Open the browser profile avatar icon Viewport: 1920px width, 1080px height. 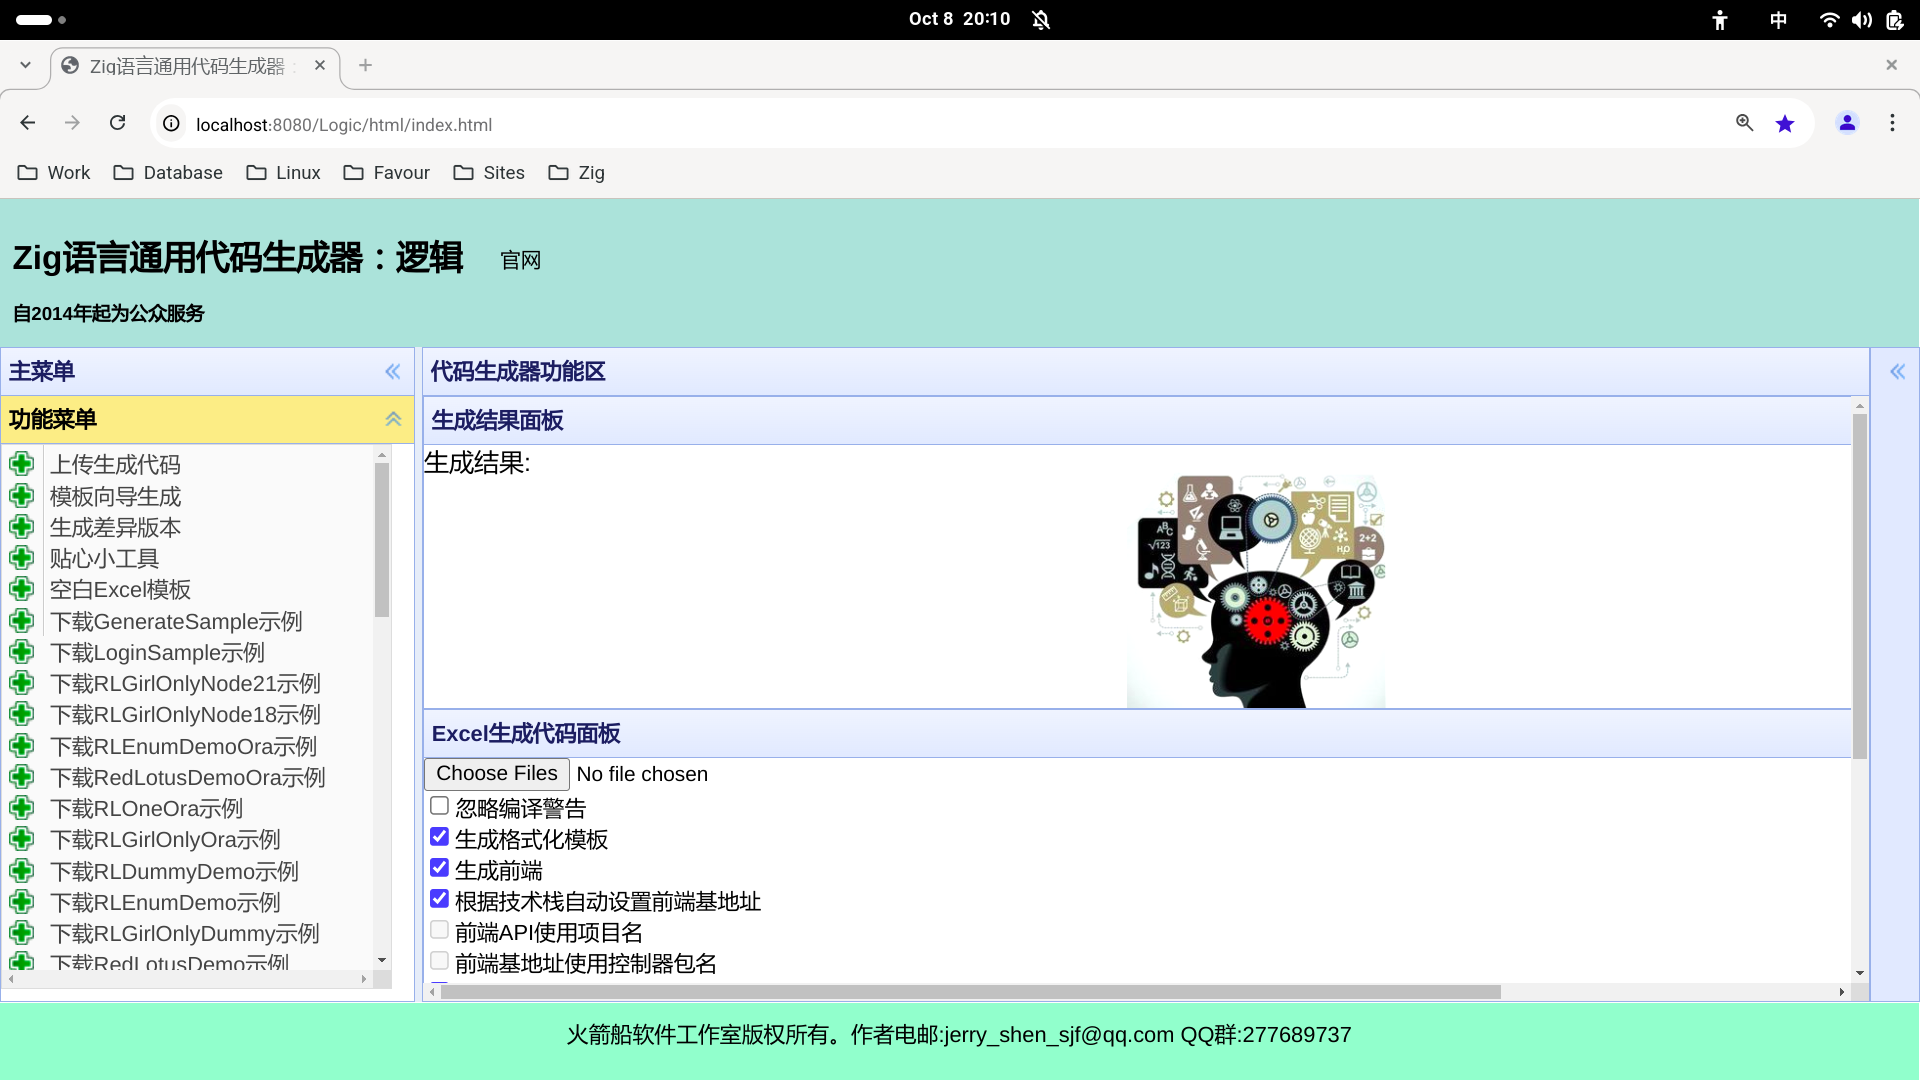tap(1847, 122)
